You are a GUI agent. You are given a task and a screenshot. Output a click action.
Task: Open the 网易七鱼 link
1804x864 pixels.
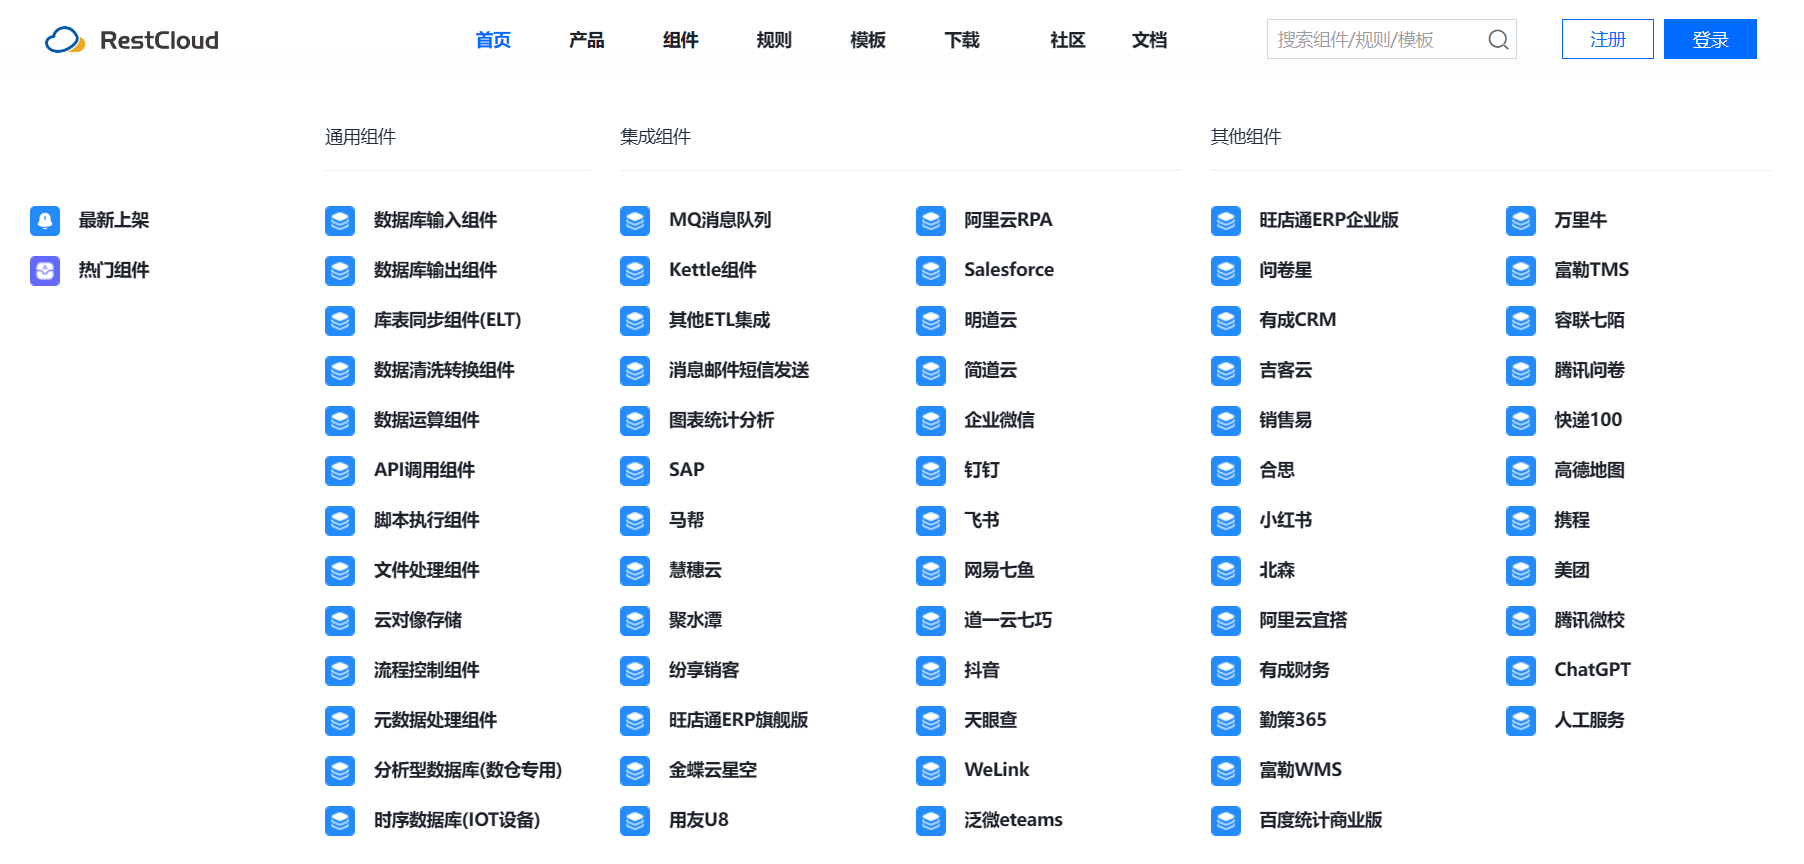[999, 570]
